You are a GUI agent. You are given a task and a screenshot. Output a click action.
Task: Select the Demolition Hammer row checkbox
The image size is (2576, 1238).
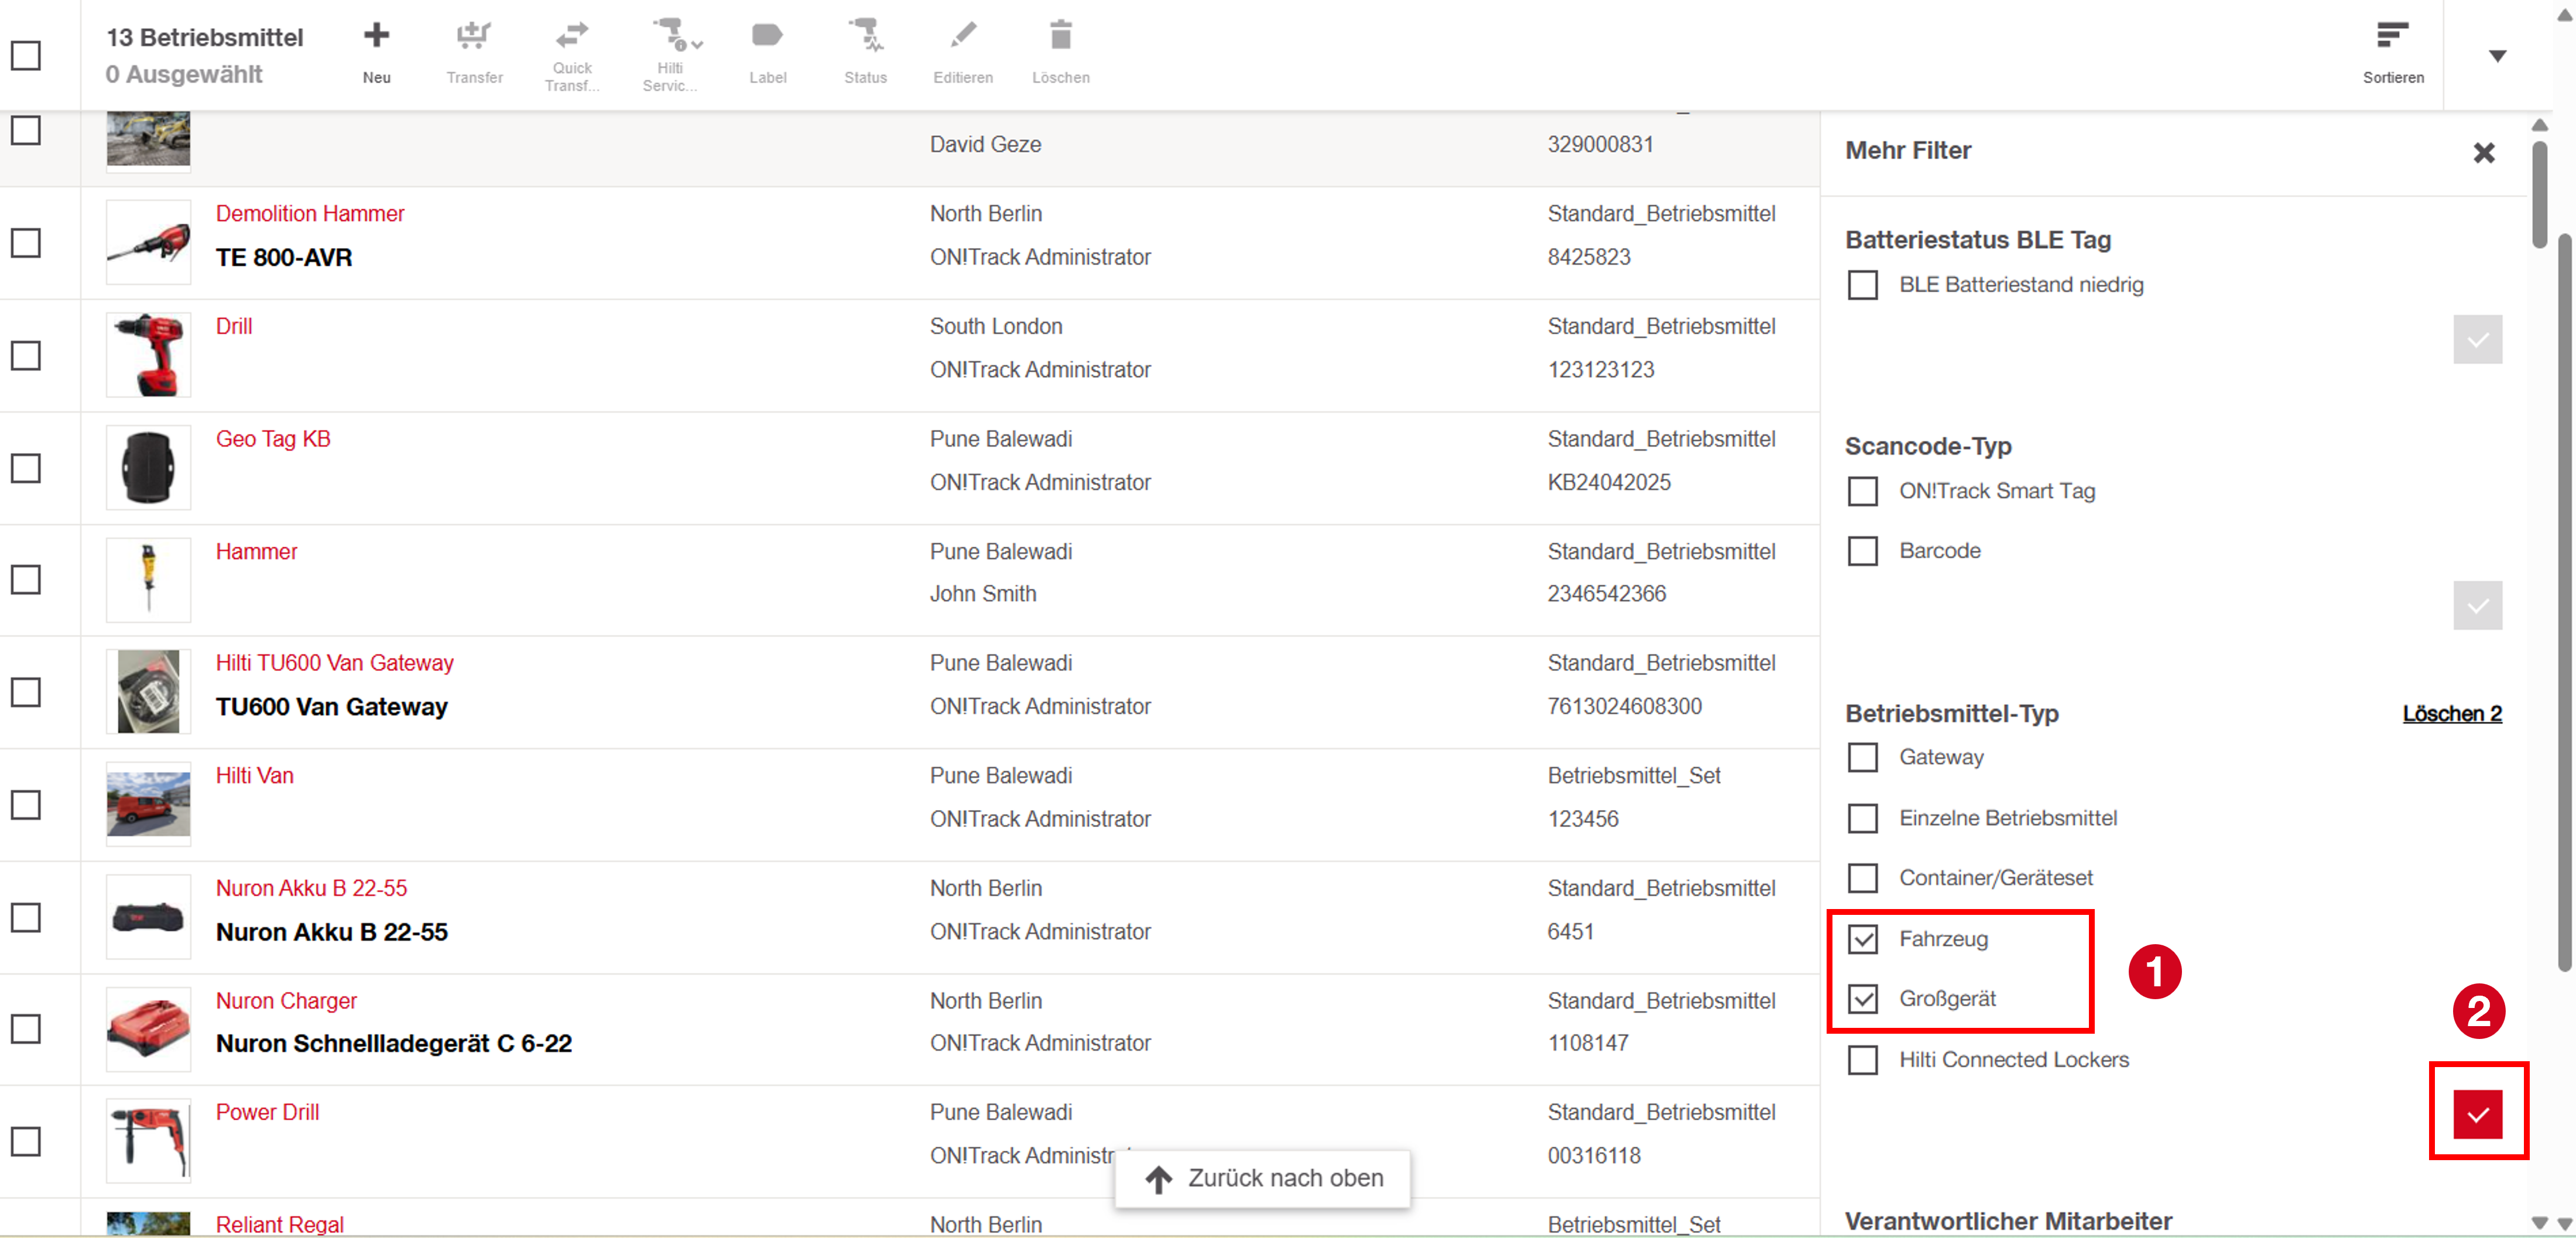pyautogui.click(x=26, y=243)
